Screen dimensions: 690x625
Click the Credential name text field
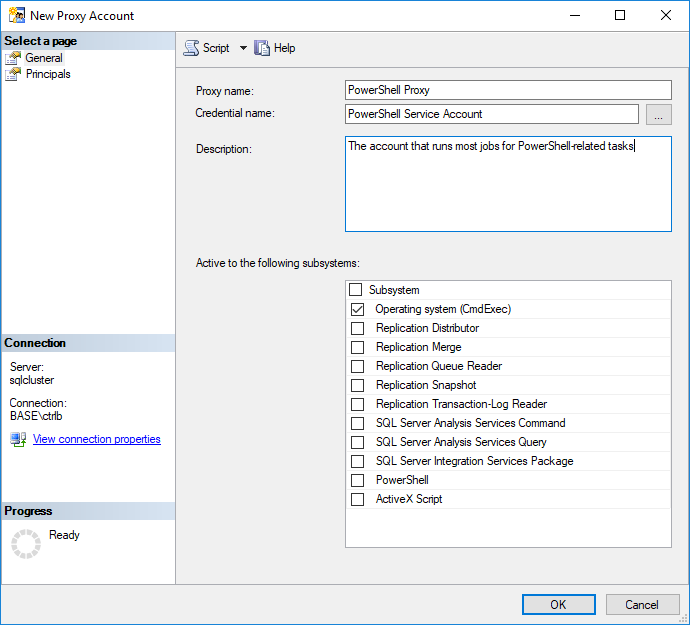(490, 115)
